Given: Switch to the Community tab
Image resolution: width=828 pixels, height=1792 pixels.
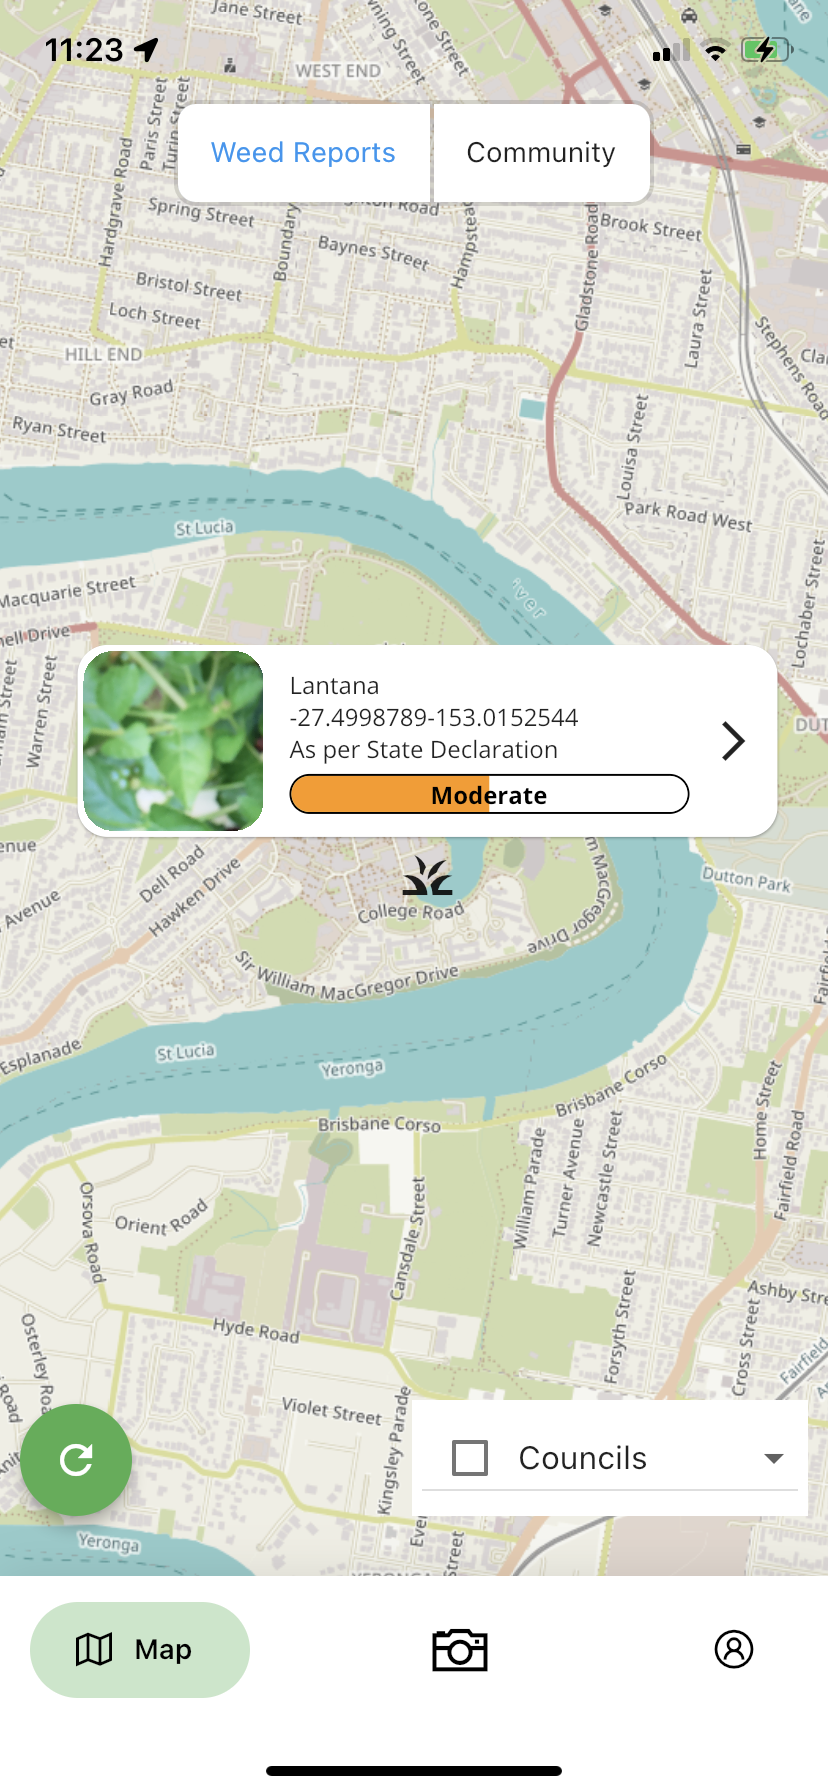Looking at the screenshot, I should point(541,152).
